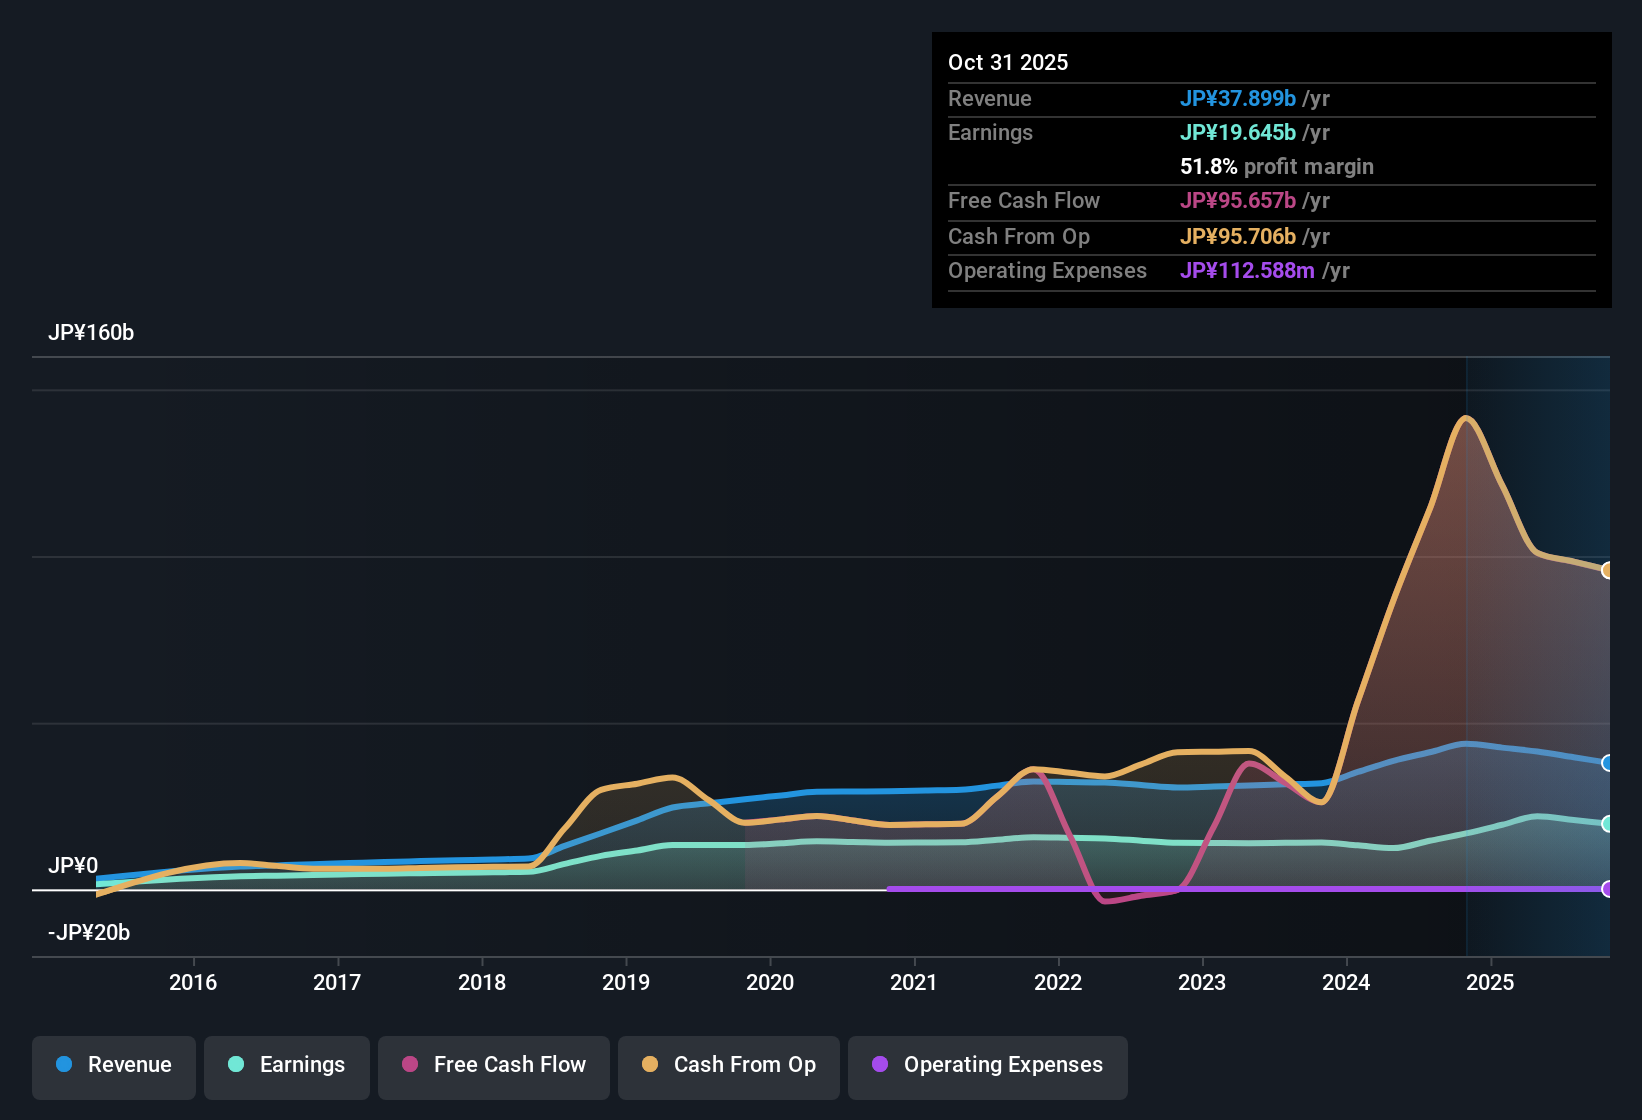Click the JP¥37.899b Revenue value link
This screenshot has width=1642, height=1120.
tap(1239, 99)
